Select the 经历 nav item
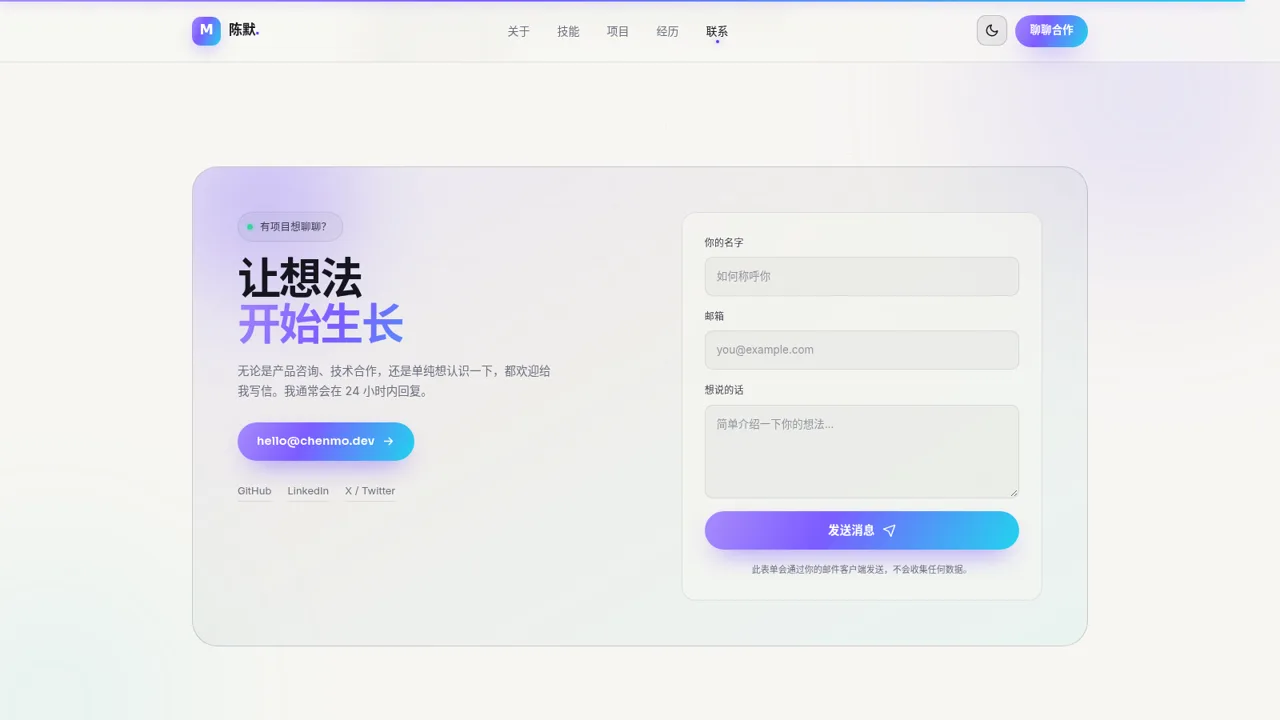 coord(667,32)
